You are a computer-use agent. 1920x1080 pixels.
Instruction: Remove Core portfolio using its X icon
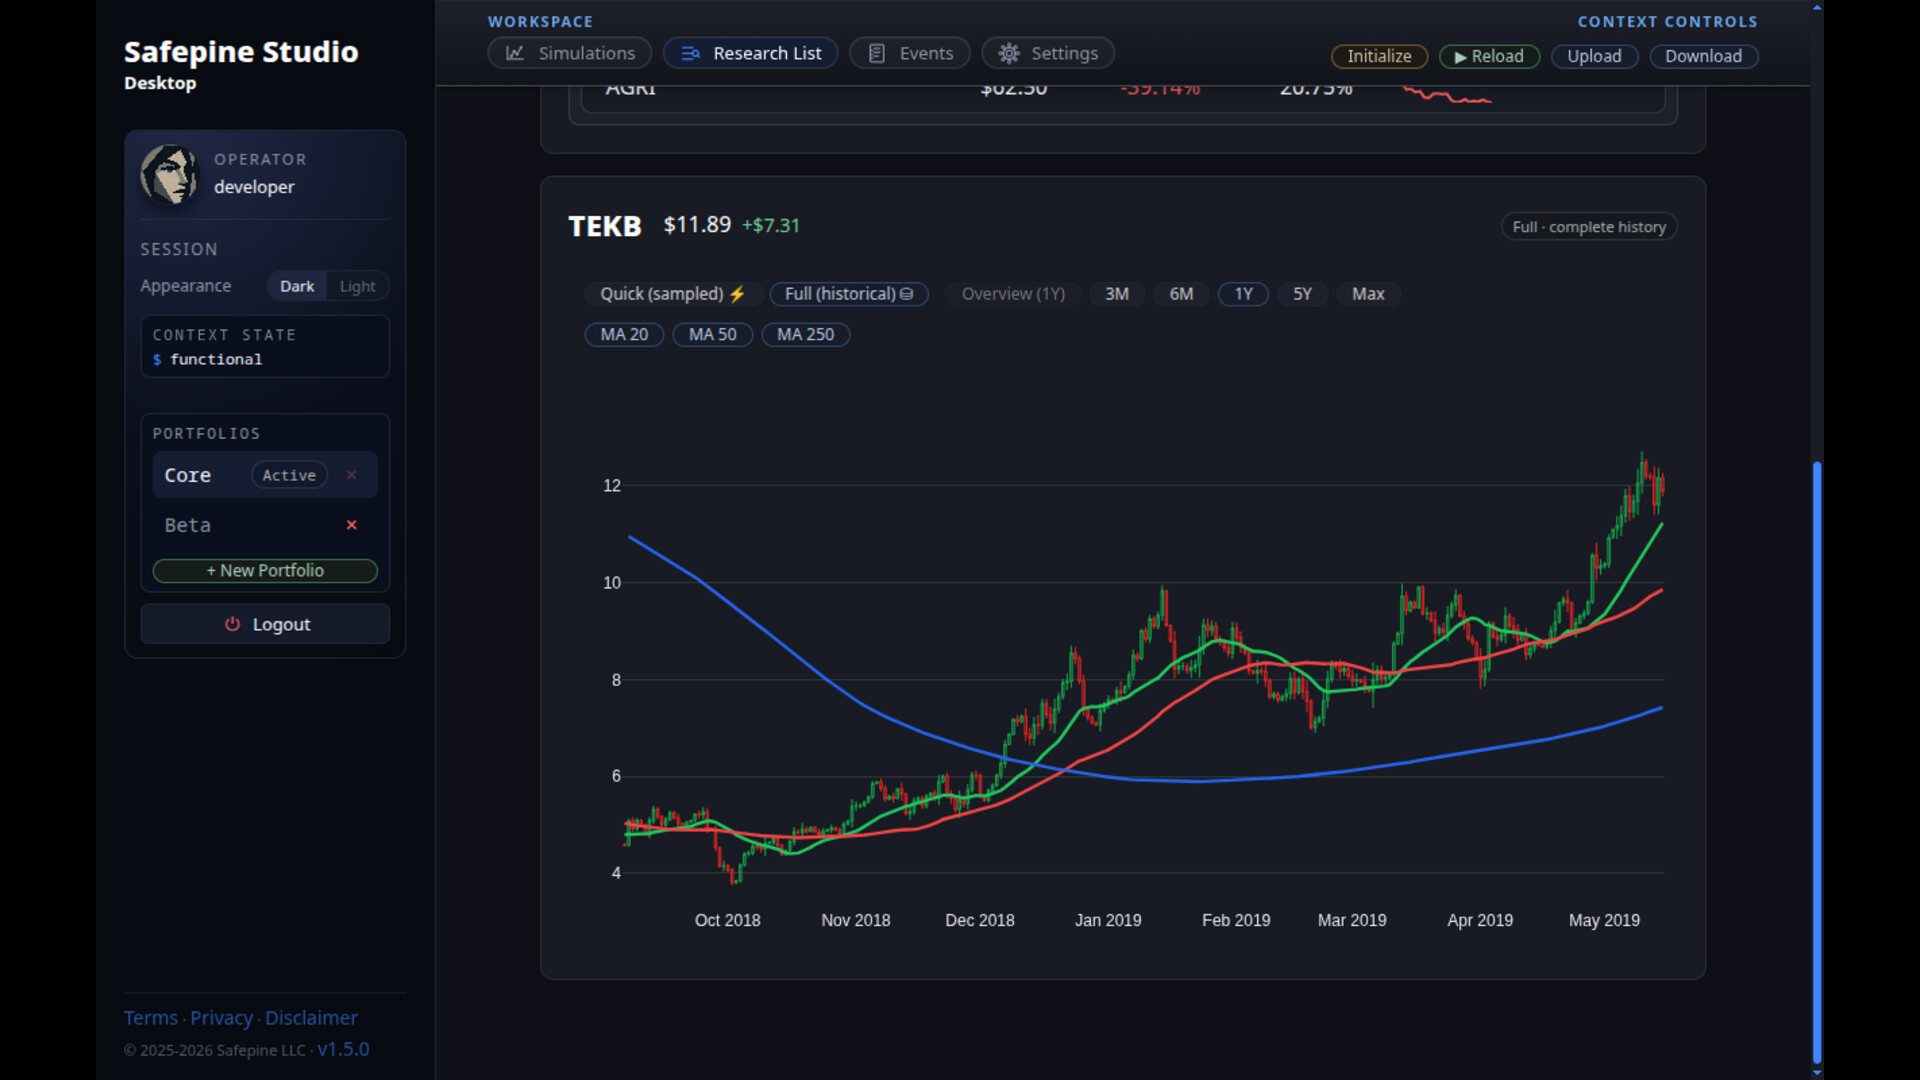click(x=351, y=475)
